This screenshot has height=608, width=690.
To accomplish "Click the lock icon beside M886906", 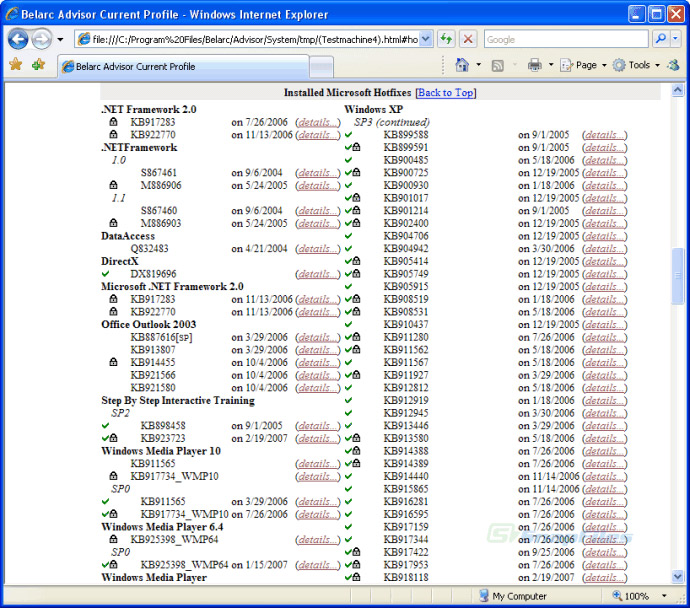I will (114, 185).
